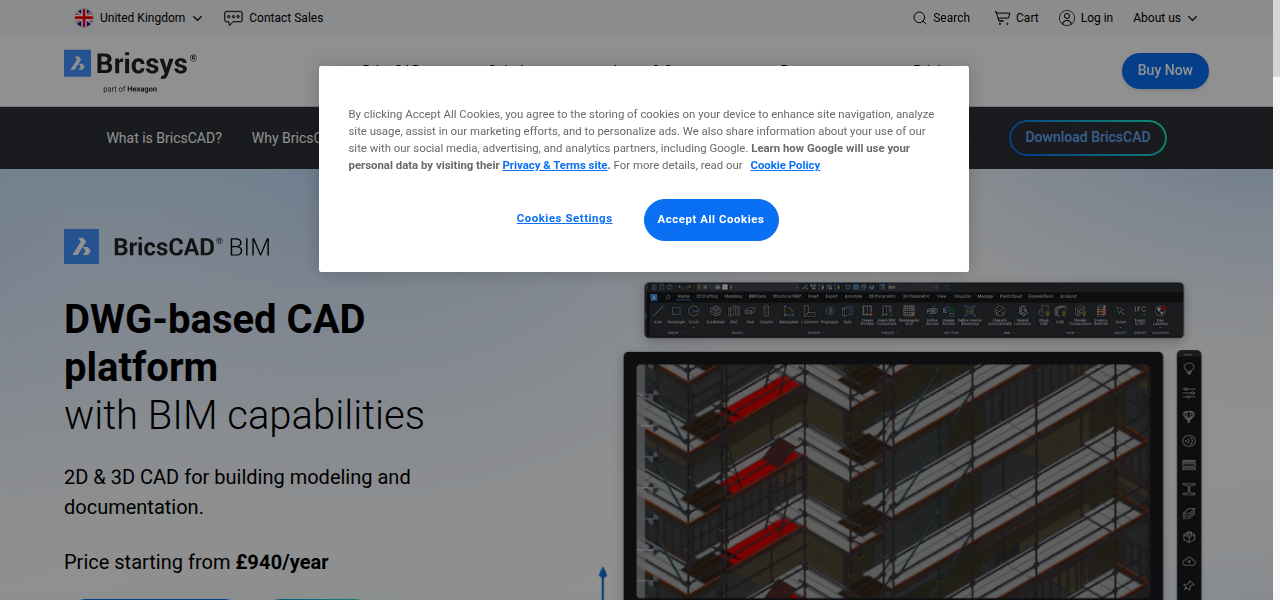The width and height of the screenshot is (1280, 600).
Task: Select the Slab tool icon
Action: coord(750,311)
